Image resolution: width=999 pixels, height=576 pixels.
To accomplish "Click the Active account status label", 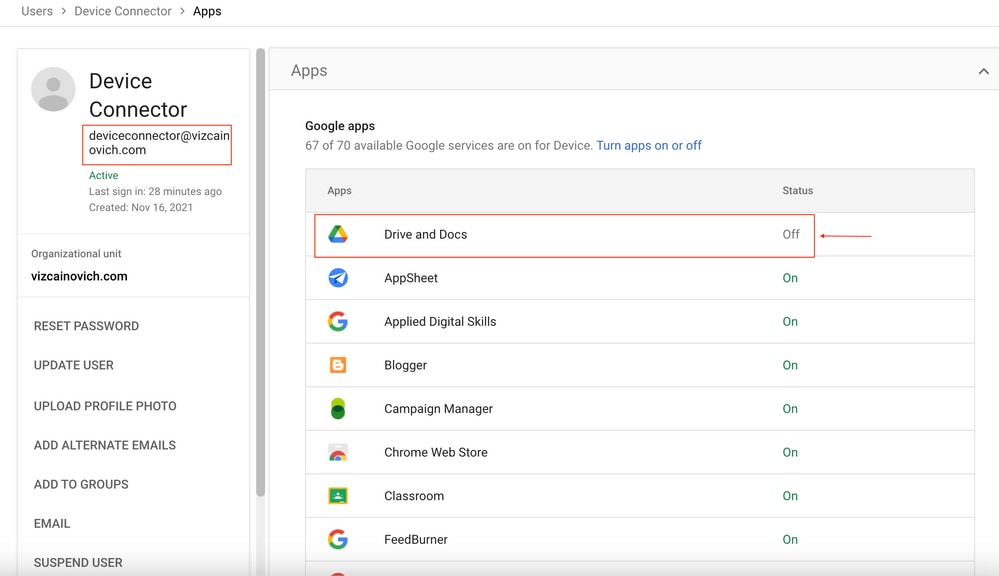I will [x=103, y=175].
